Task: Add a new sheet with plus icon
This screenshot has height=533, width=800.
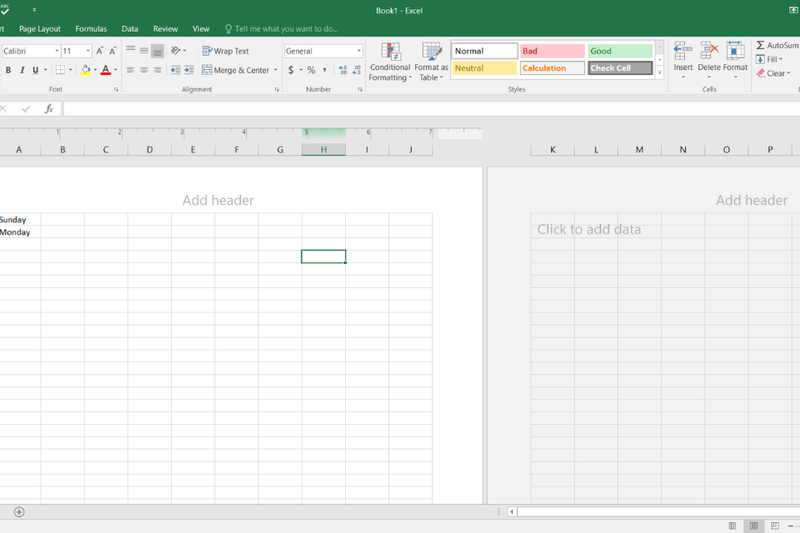Action: pyautogui.click(x=19, y=512)
